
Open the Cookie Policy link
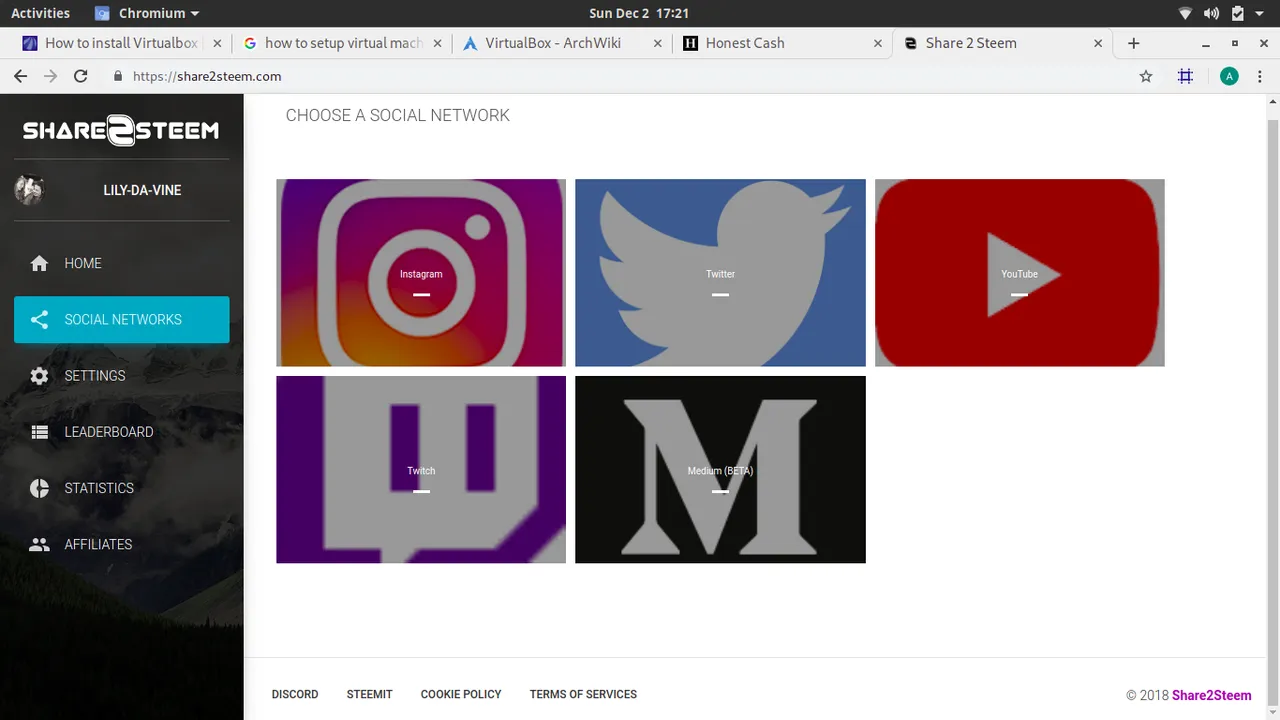461,694
